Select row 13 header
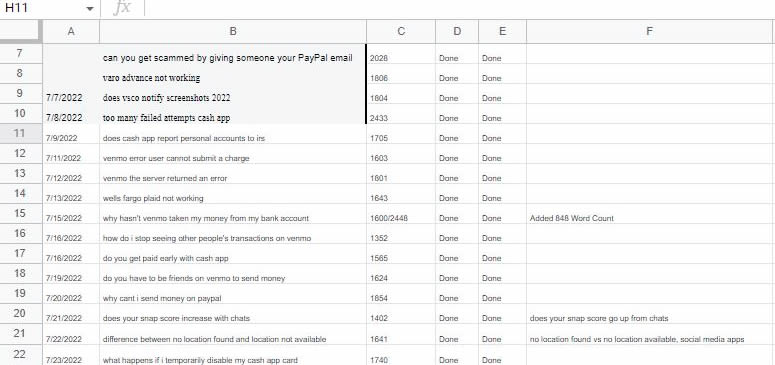Viewport: 775px width, 365px height. coord(20,174)
